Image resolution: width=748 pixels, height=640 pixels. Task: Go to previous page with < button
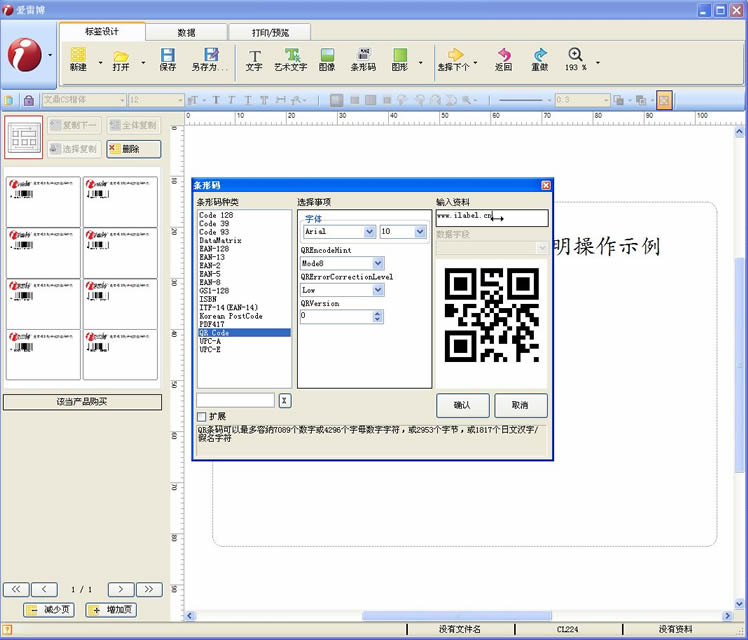(x=44, y=589)
